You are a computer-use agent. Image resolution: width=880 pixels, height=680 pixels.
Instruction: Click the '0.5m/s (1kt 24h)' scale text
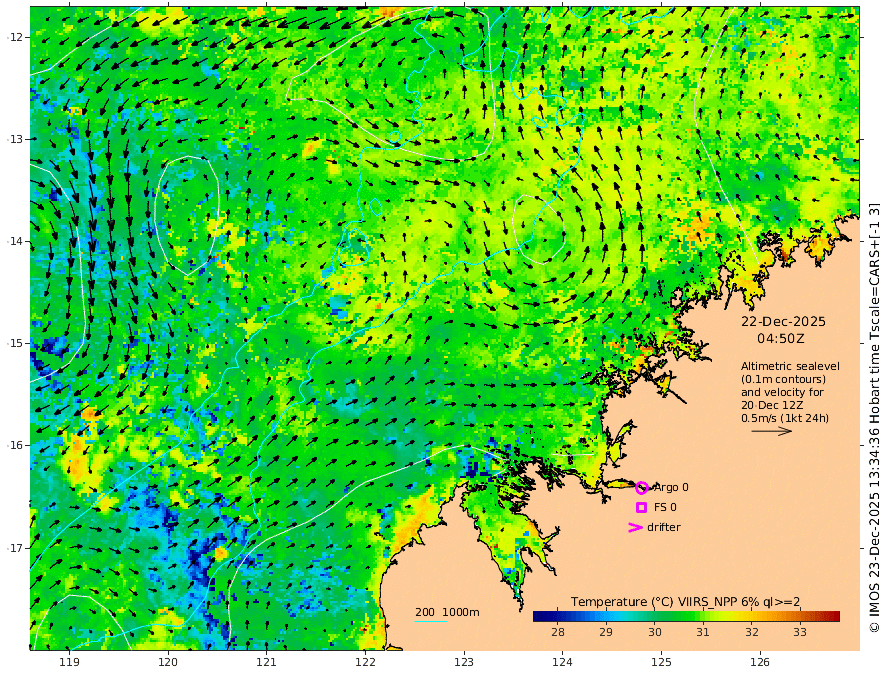[785, 418]
